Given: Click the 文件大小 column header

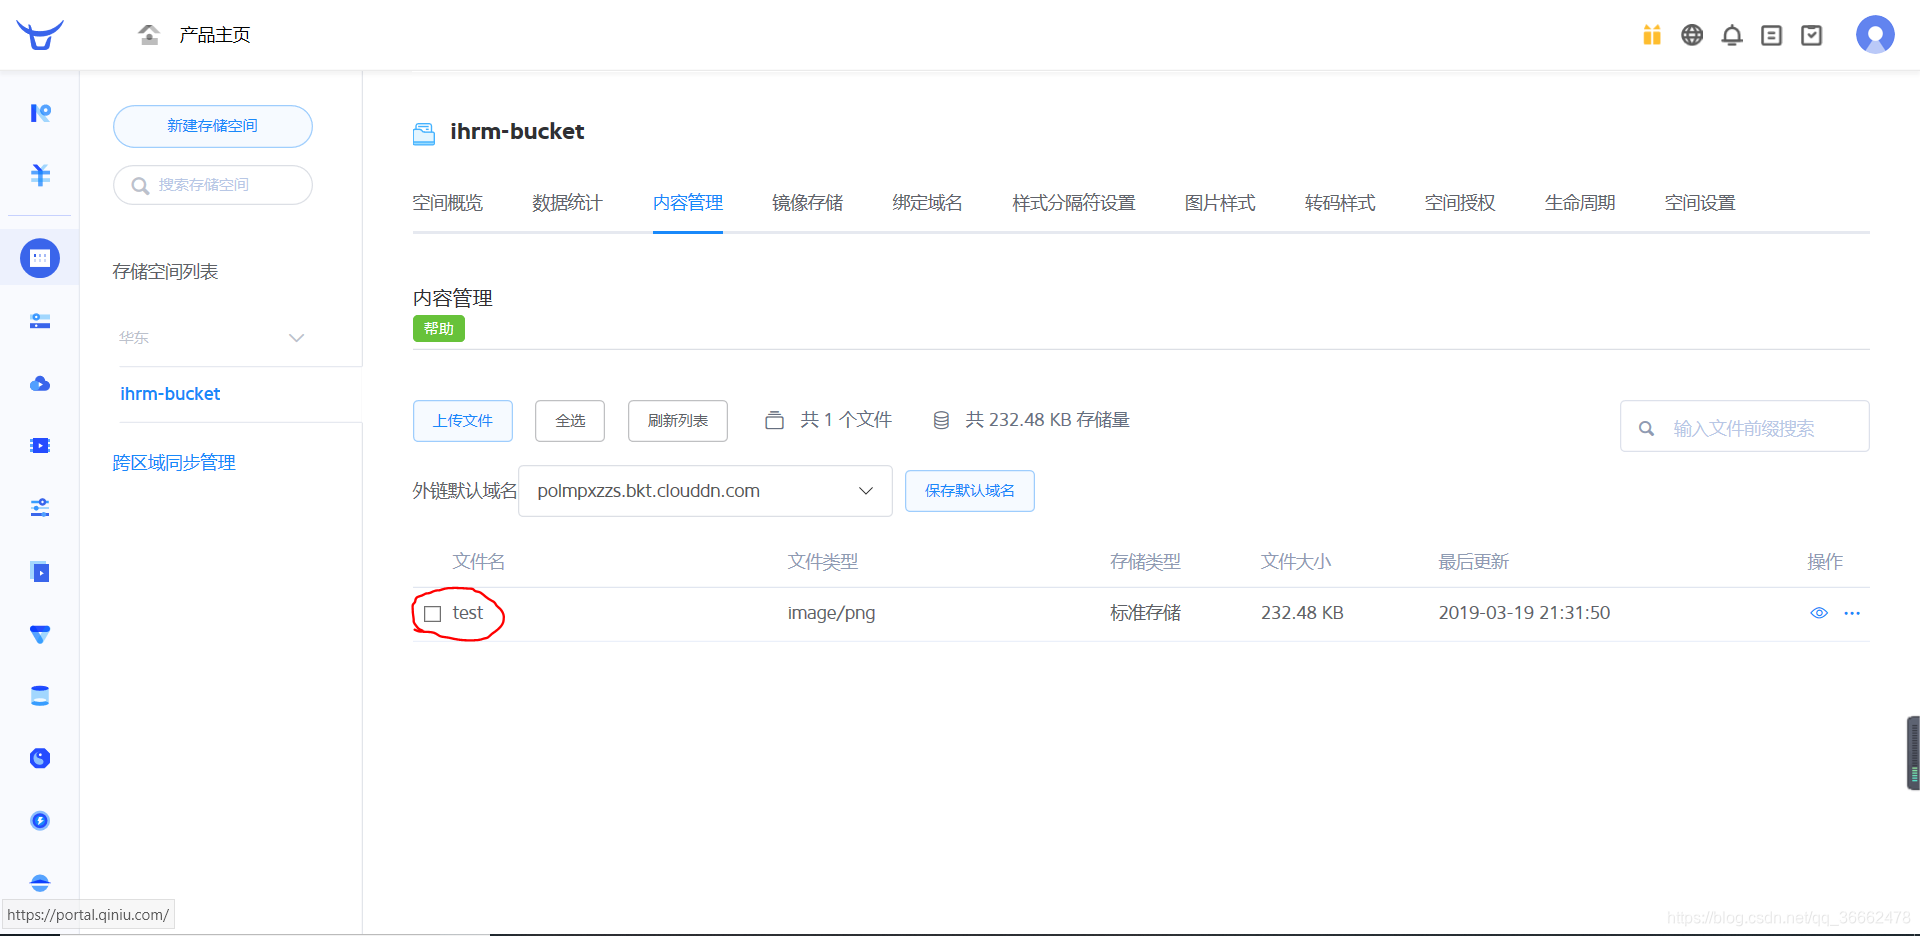Looking at the screenshot, I should [x=1296, y=562].
